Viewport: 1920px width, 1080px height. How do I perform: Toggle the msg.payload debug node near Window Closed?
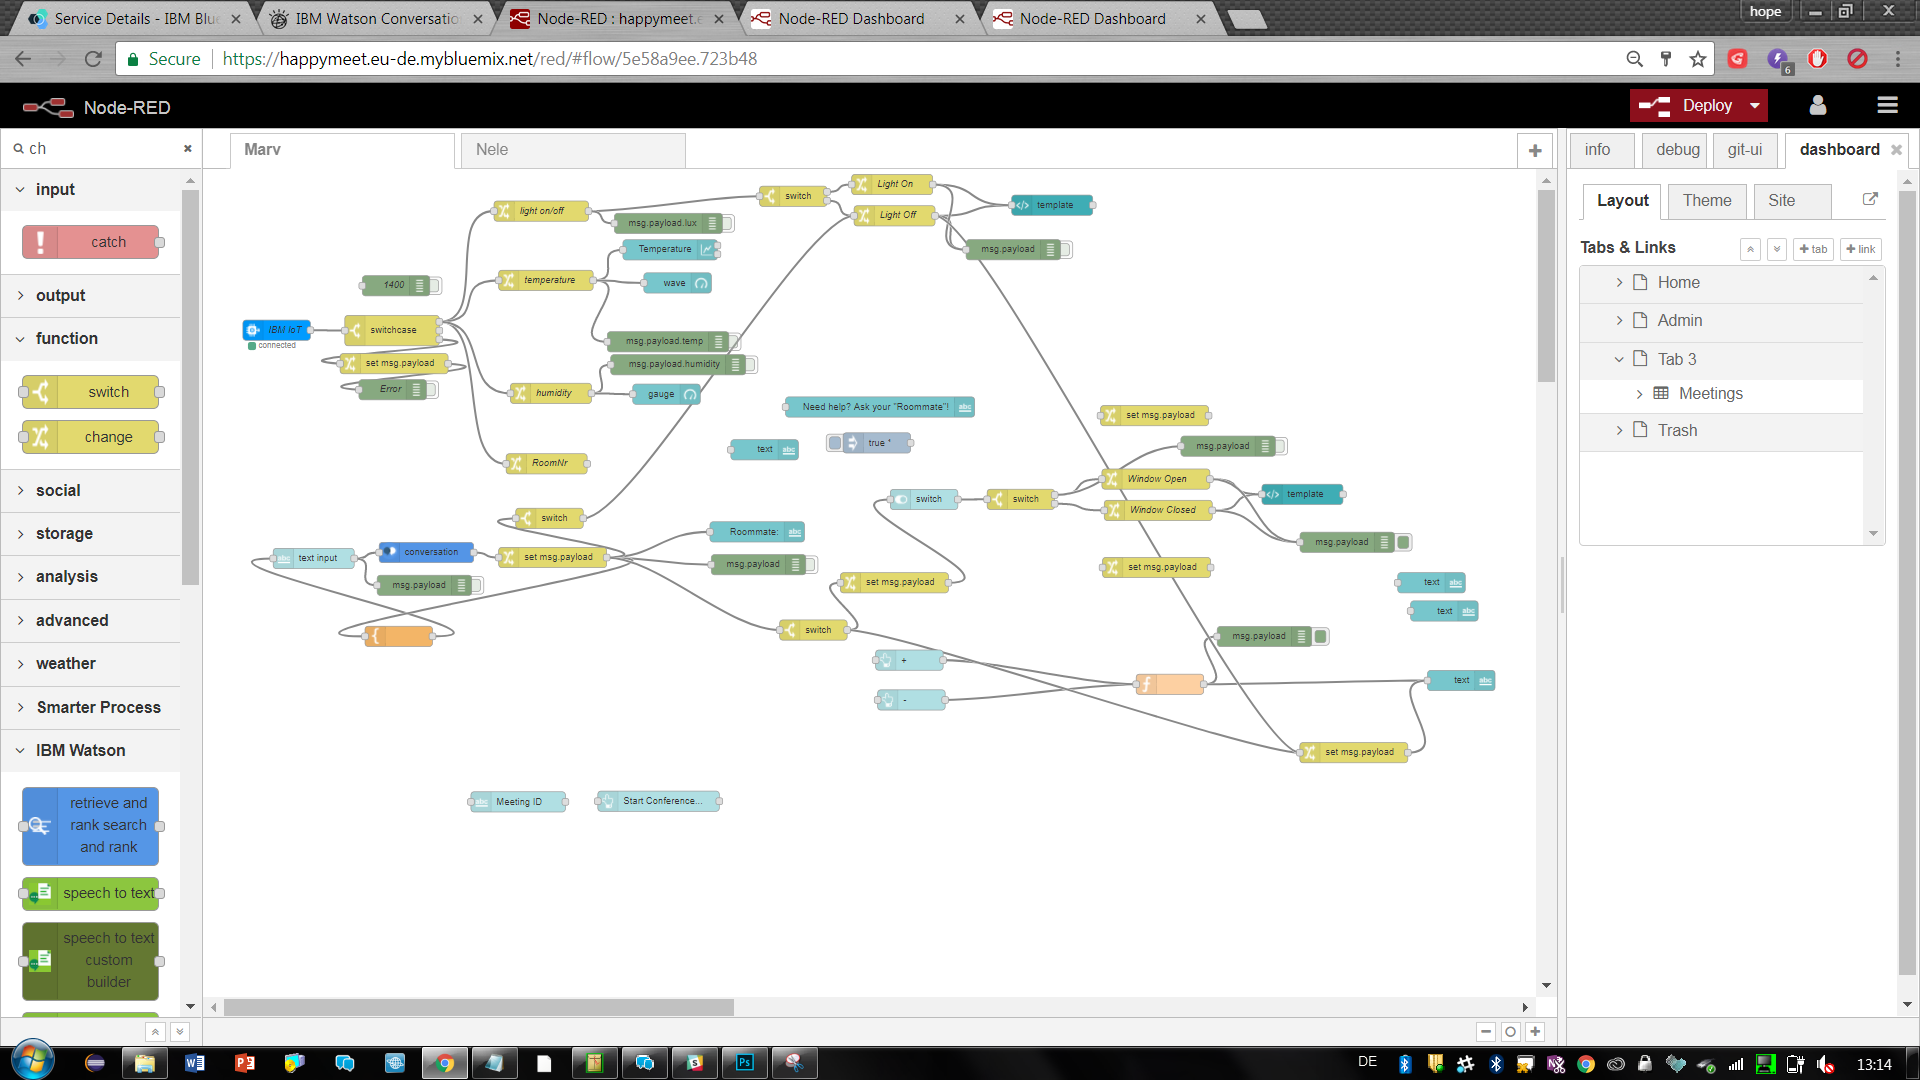click(x=1404, y=542)
